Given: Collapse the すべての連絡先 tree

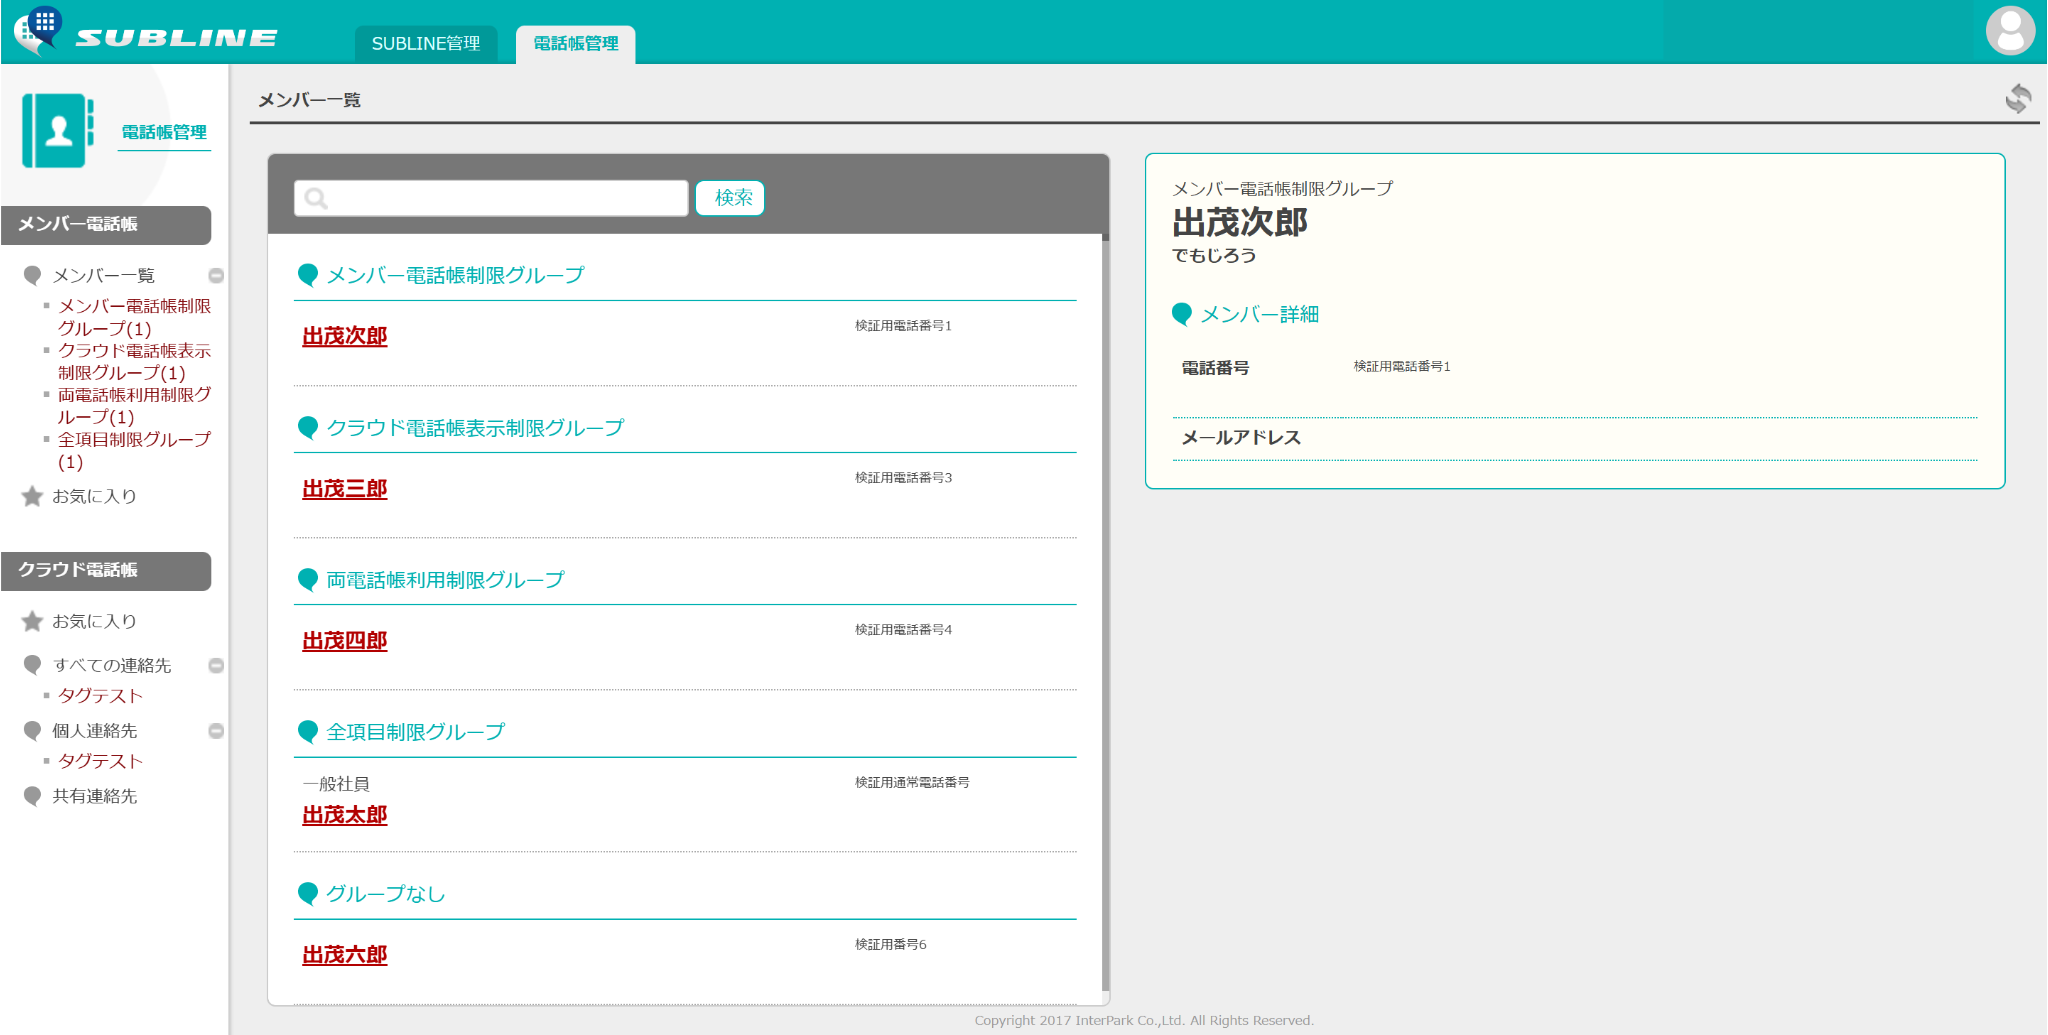Looking at the screenshot, I should tap(216, 665).
